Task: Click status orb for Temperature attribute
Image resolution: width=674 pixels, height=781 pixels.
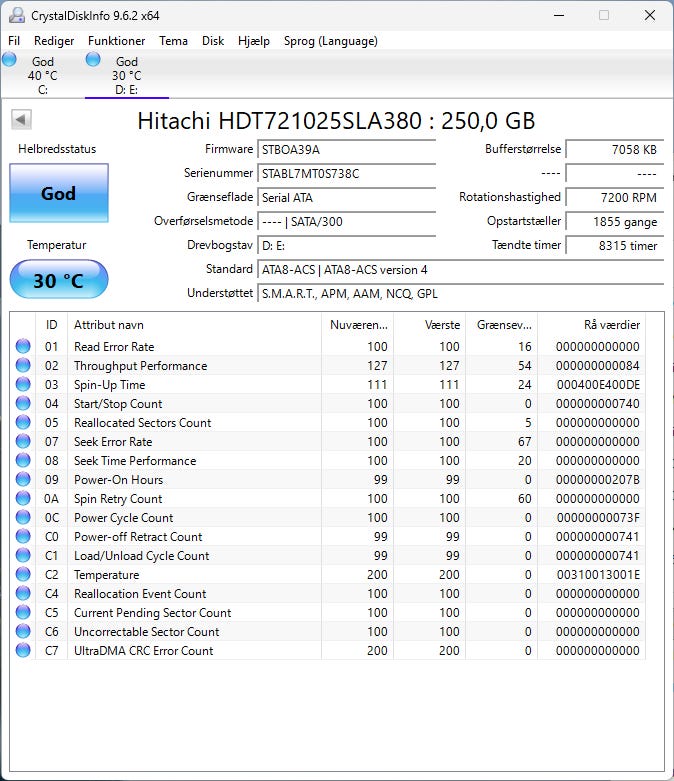Action: (x=23, y=575)
